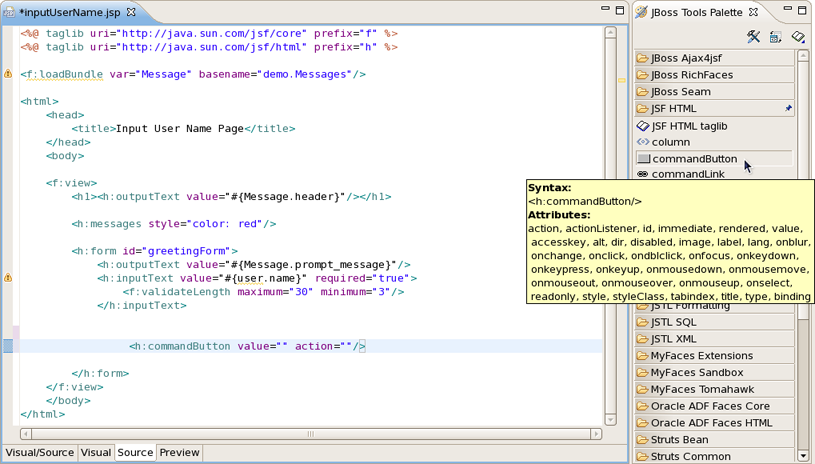This screenshot has width=815, height=464.
Task: Click warning marker beside h:inputText line
Action: tap(8, 277)
